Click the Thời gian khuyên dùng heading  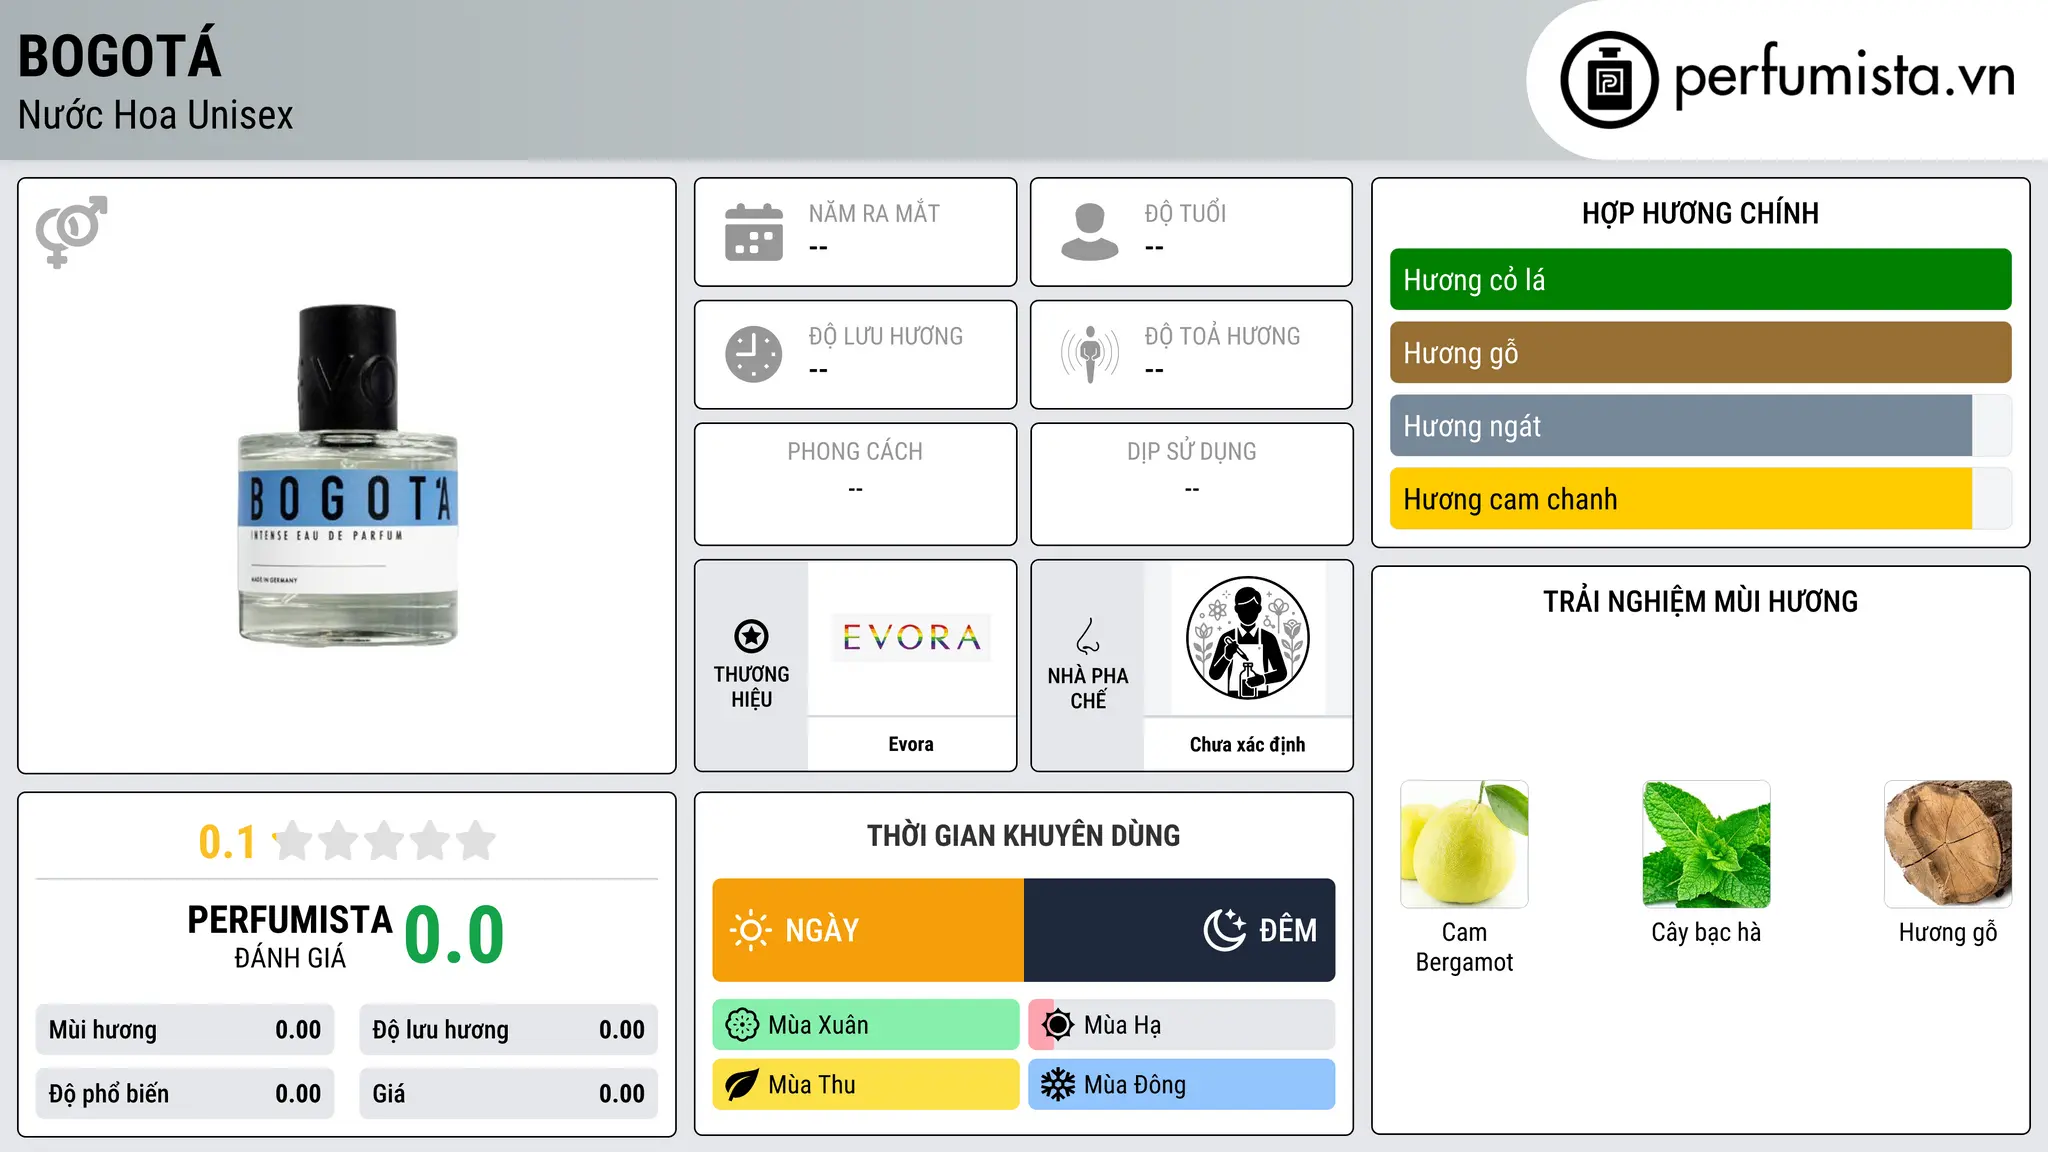click(1024, 835)
